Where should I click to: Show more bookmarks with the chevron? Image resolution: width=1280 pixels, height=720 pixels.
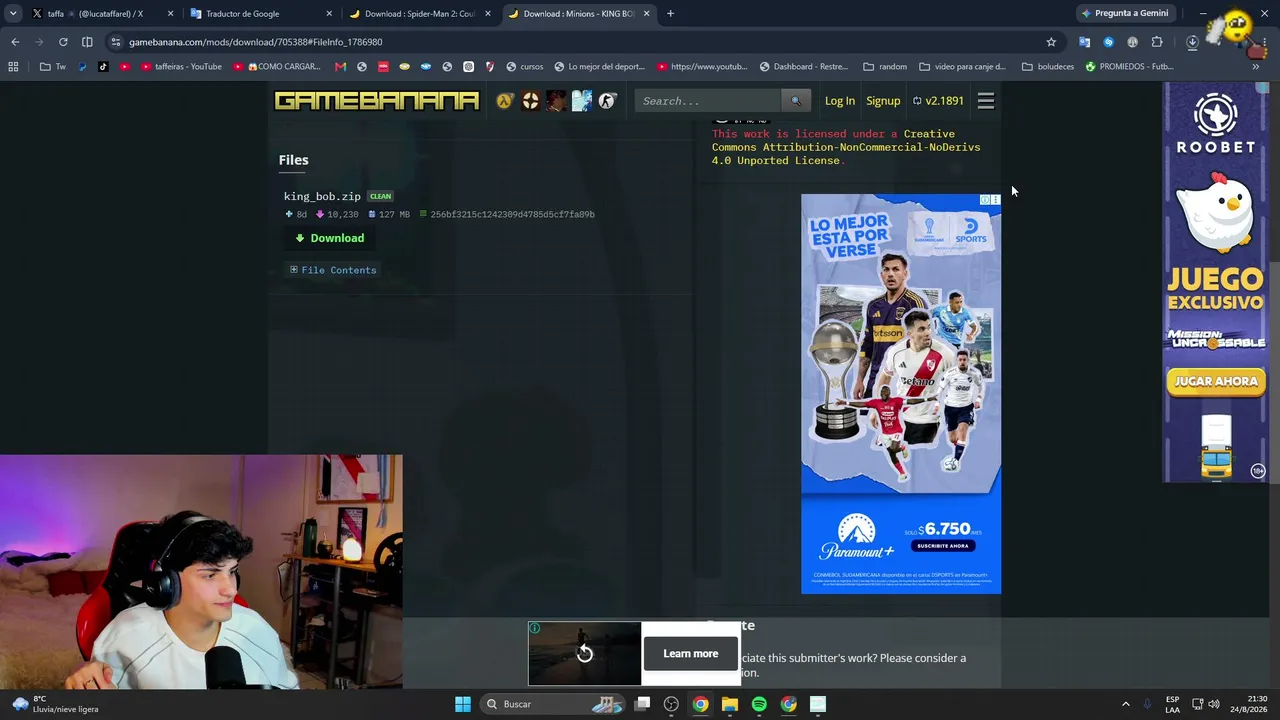pyautogui.click(x=1256, y=67)
